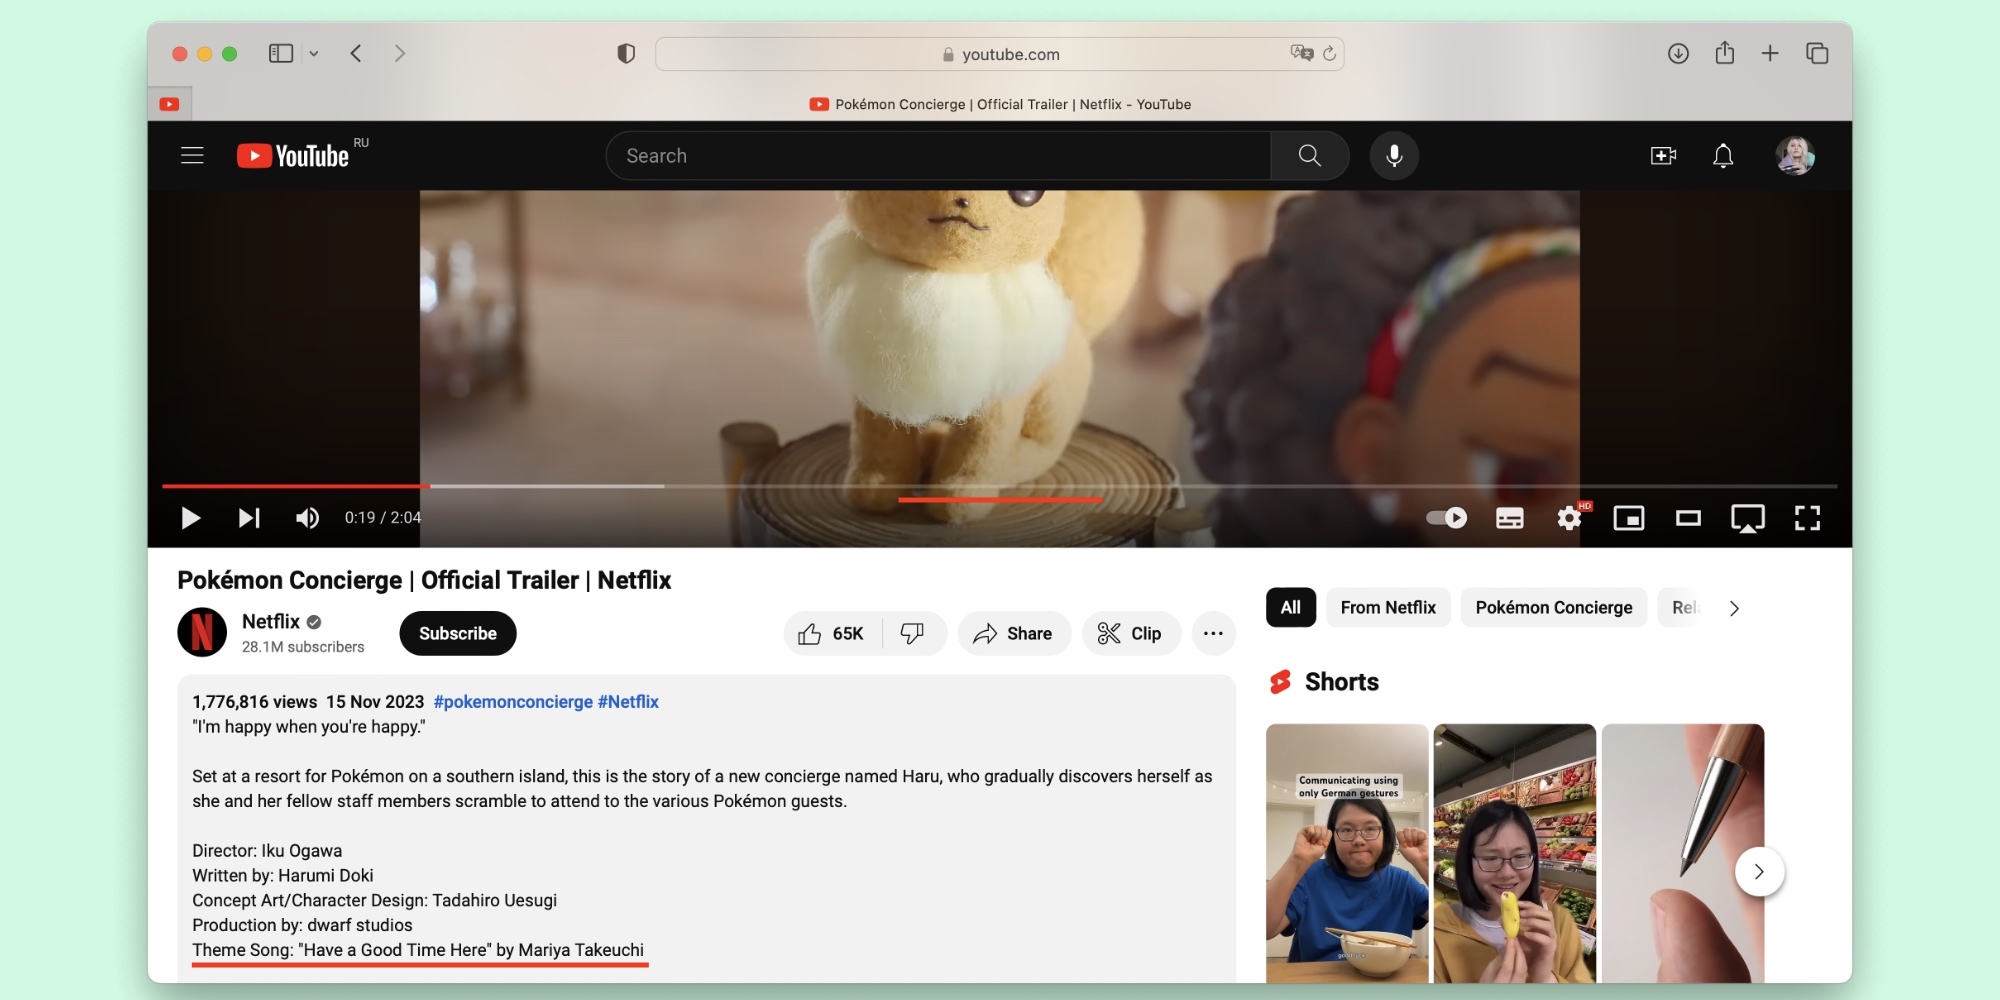The width and height of the screenshot is (2000, 1000).
Task: Open the YouTube guide hamburger menu
Action: pos(192,156)
